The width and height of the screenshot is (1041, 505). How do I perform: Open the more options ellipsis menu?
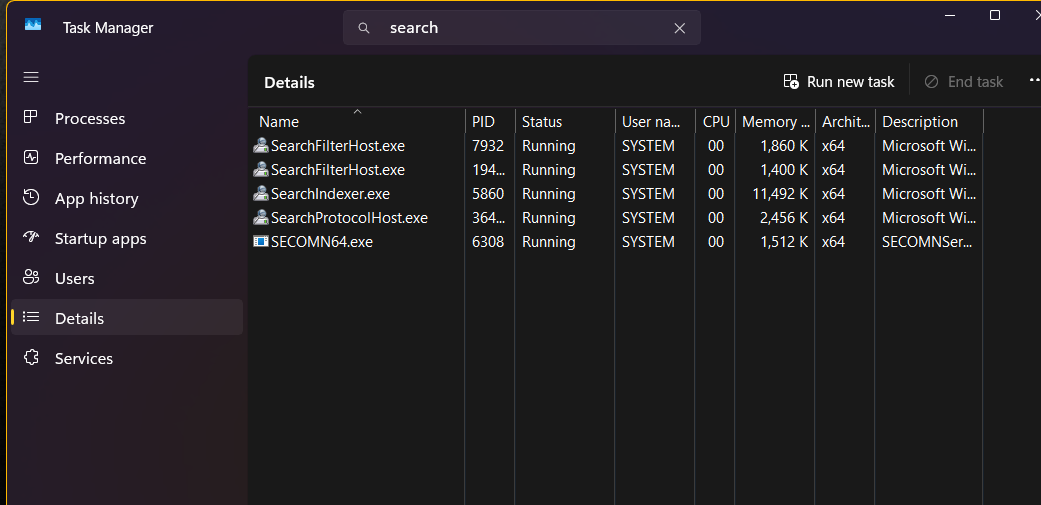point(1034,80)
